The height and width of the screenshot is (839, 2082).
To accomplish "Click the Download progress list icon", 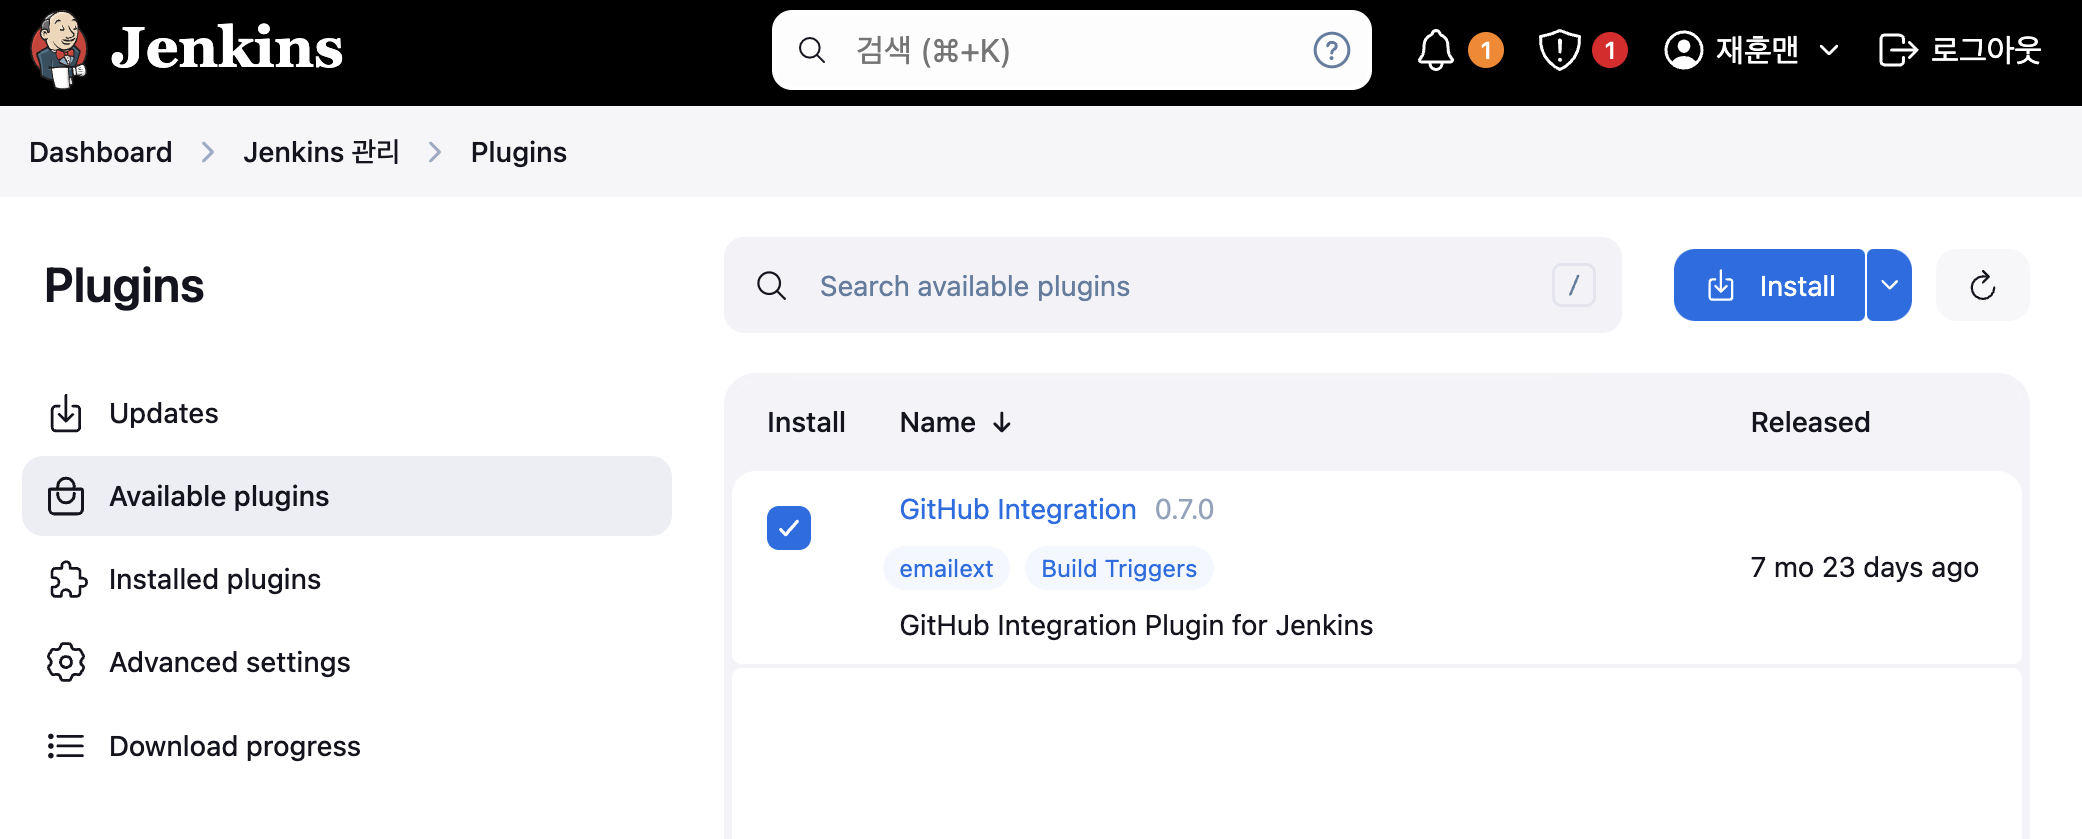I will coord(66,746).
